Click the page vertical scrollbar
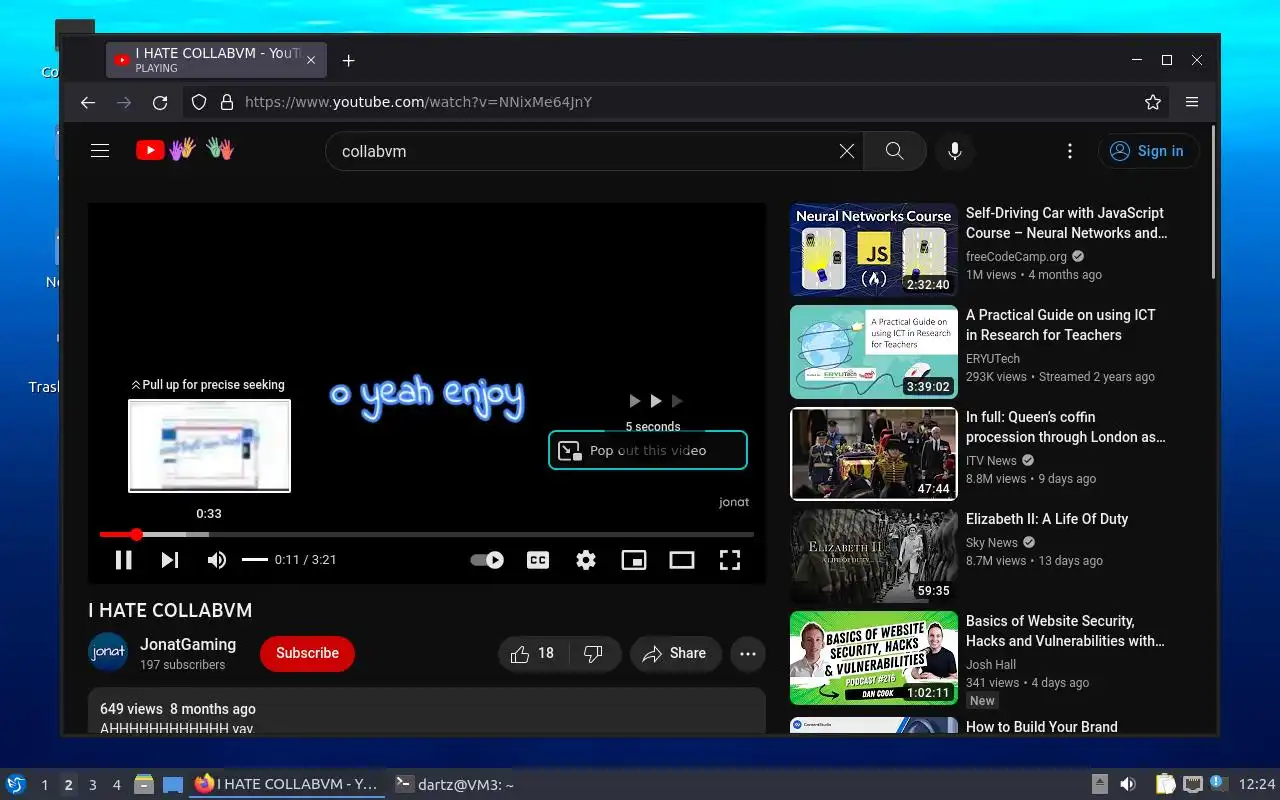Image resolution: width=1280 pixels, height=800 pixels. click(1214, 202)
